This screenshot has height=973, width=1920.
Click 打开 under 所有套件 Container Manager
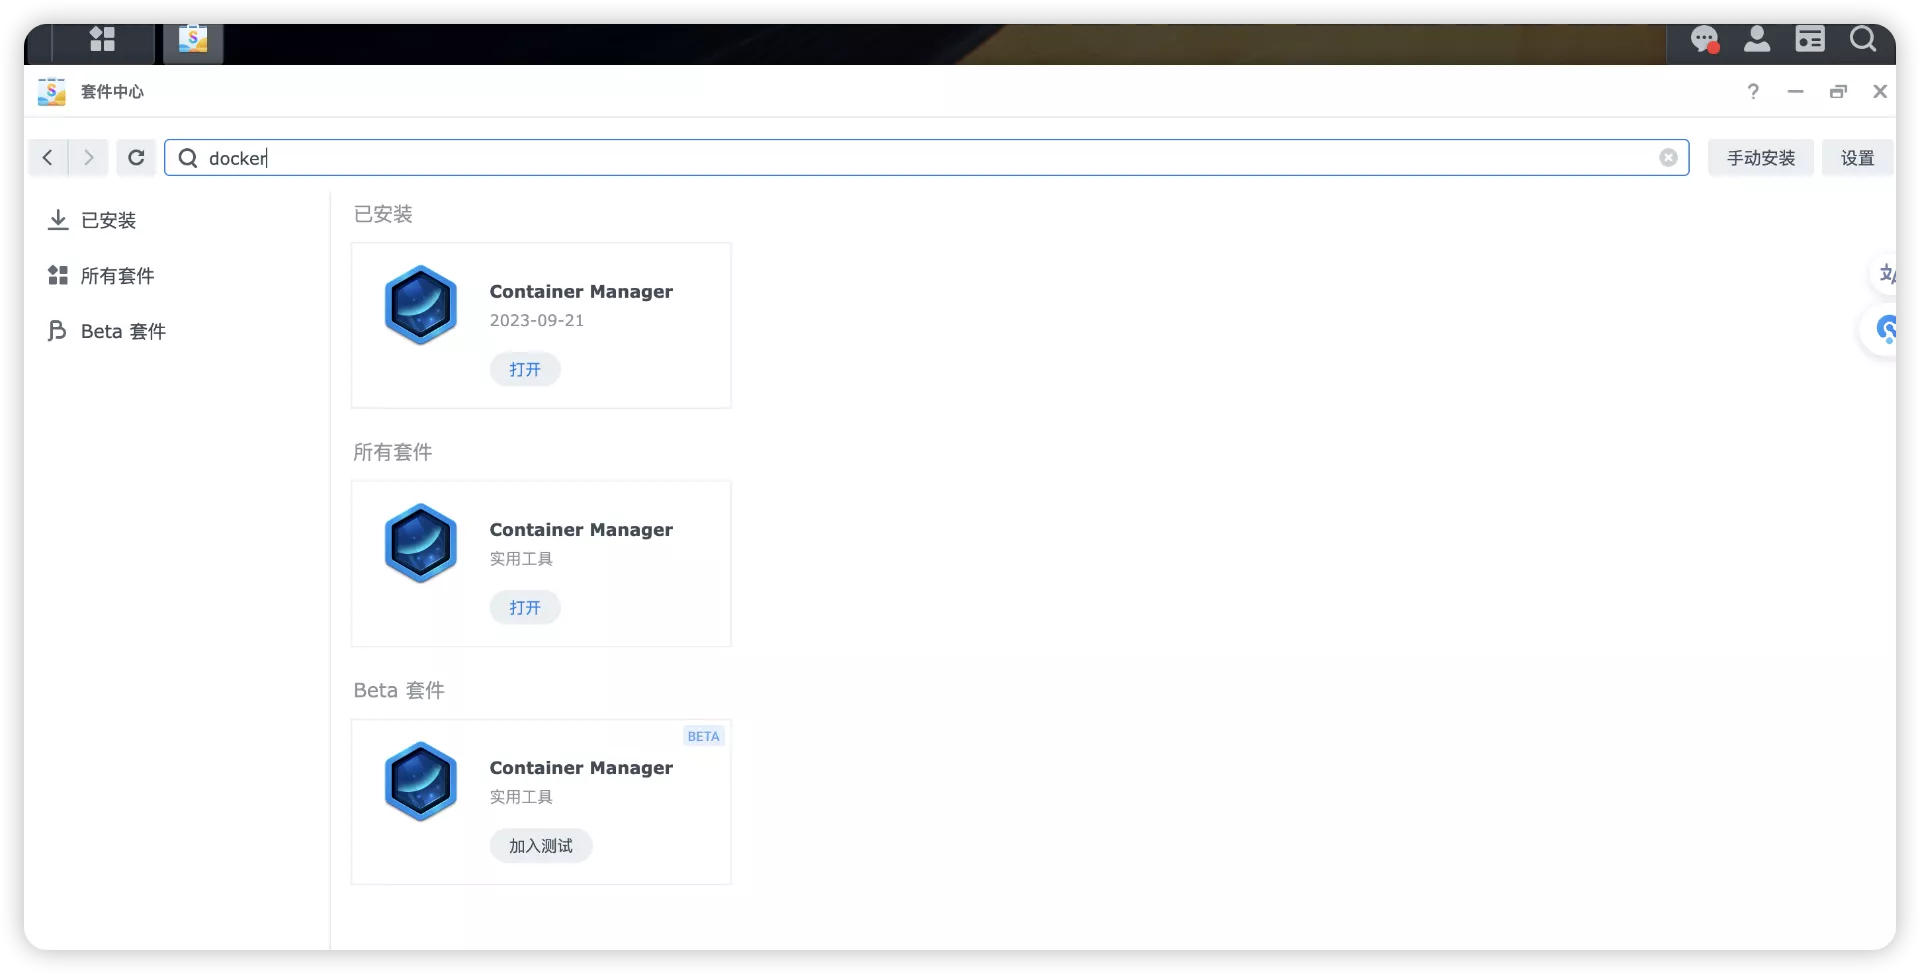point(524,607)
